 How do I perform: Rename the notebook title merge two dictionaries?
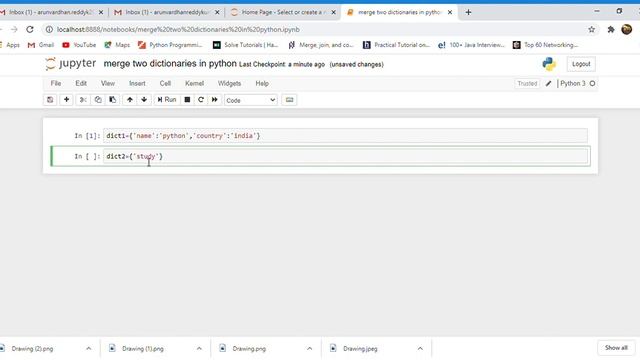pos(170,64)
